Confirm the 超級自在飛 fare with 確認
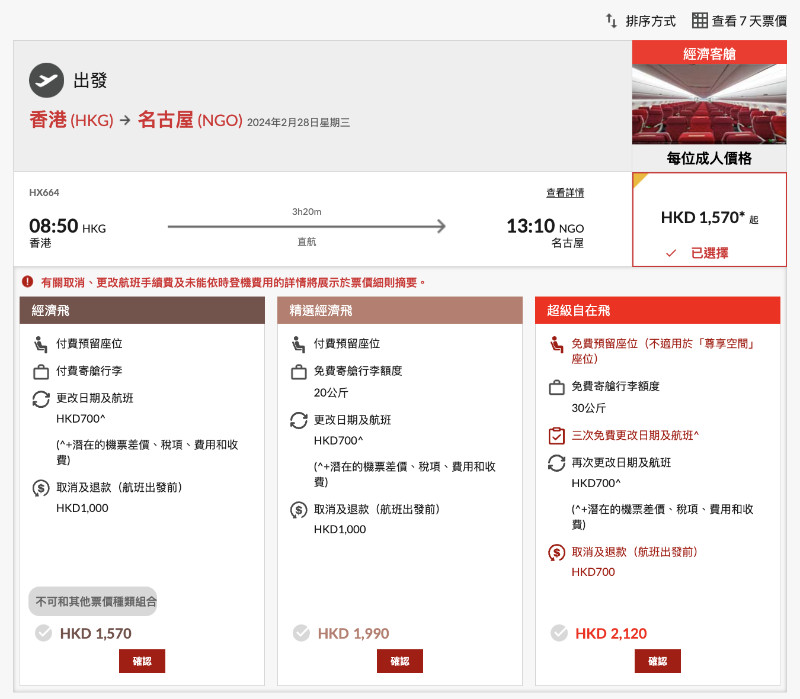The width and height of the screenshot is (800, 699). [658, 661]
